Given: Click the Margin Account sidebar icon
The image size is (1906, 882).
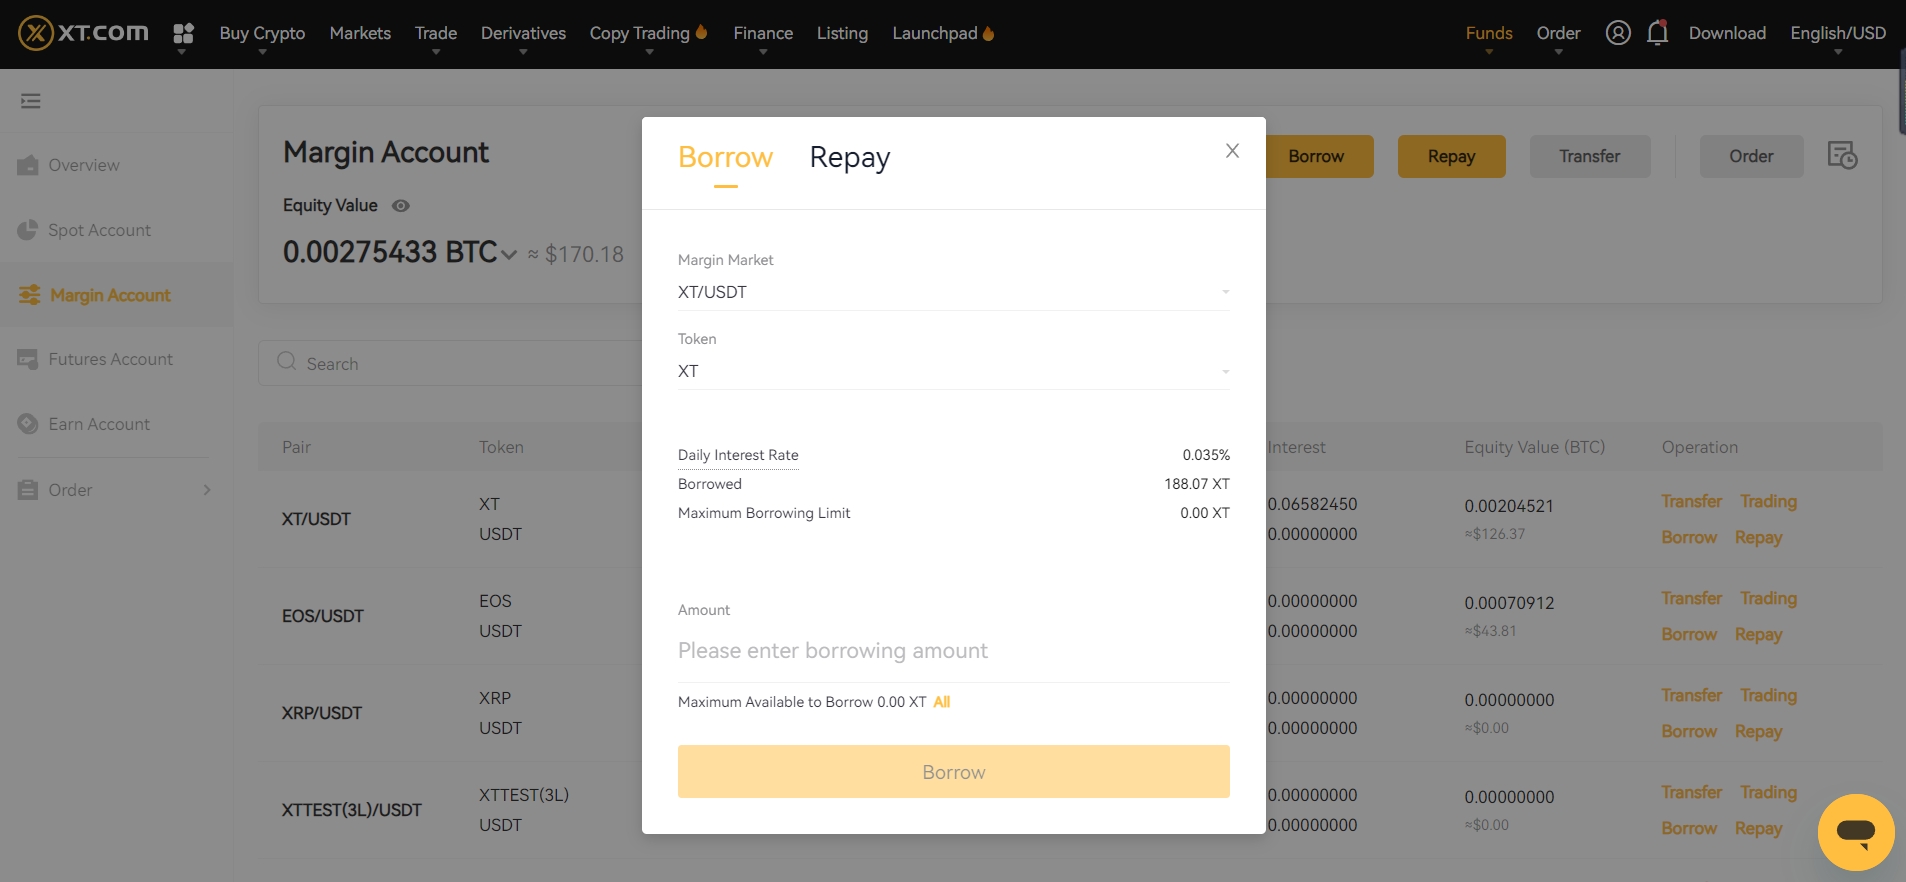Looking at the screenshot, I should coord(29,295).
